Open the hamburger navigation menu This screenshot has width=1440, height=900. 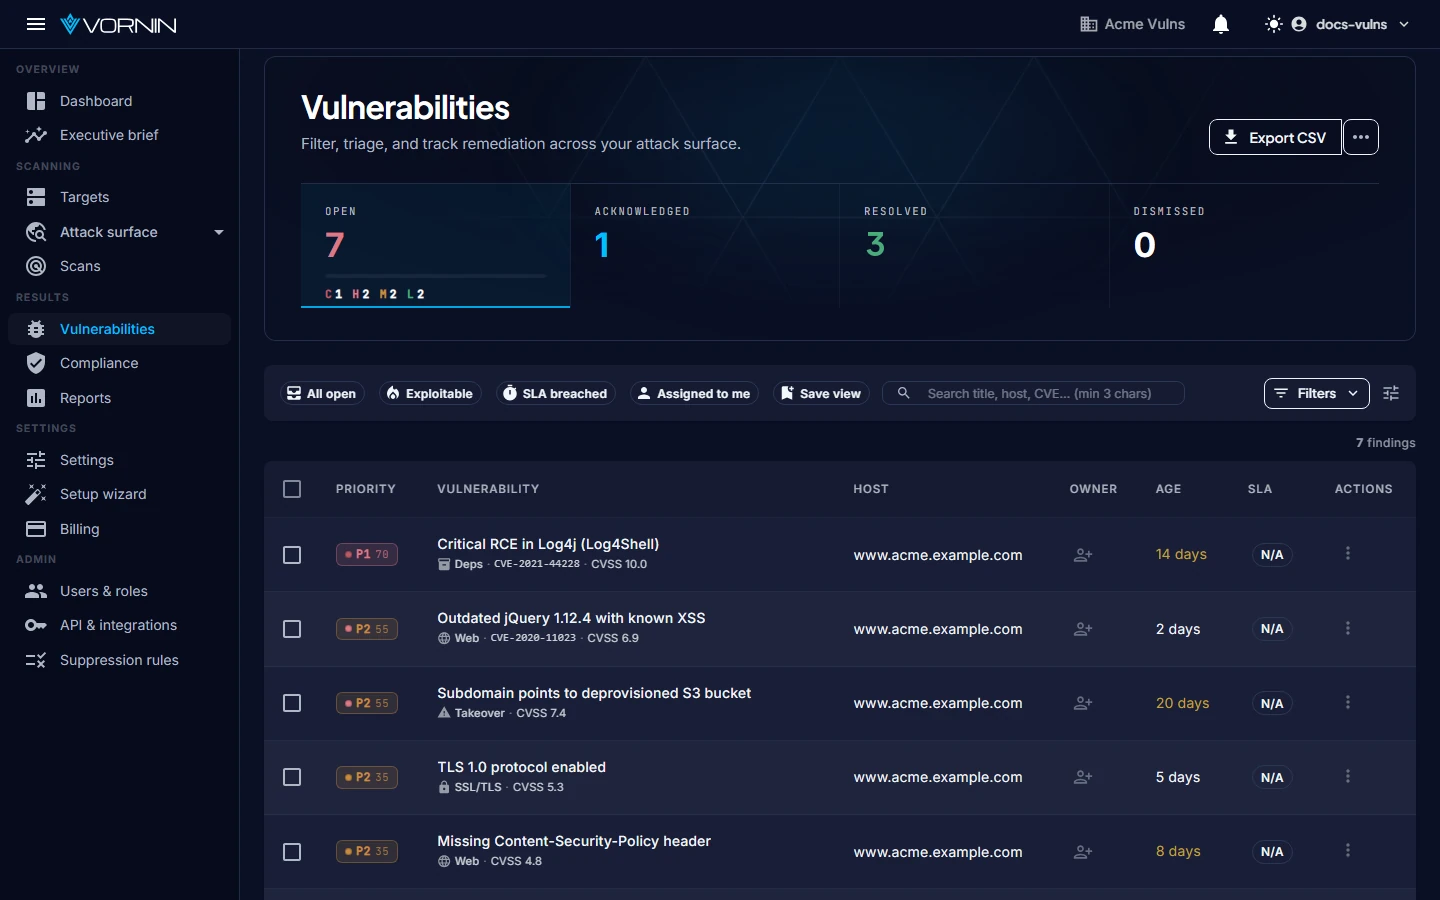[36, 24]
